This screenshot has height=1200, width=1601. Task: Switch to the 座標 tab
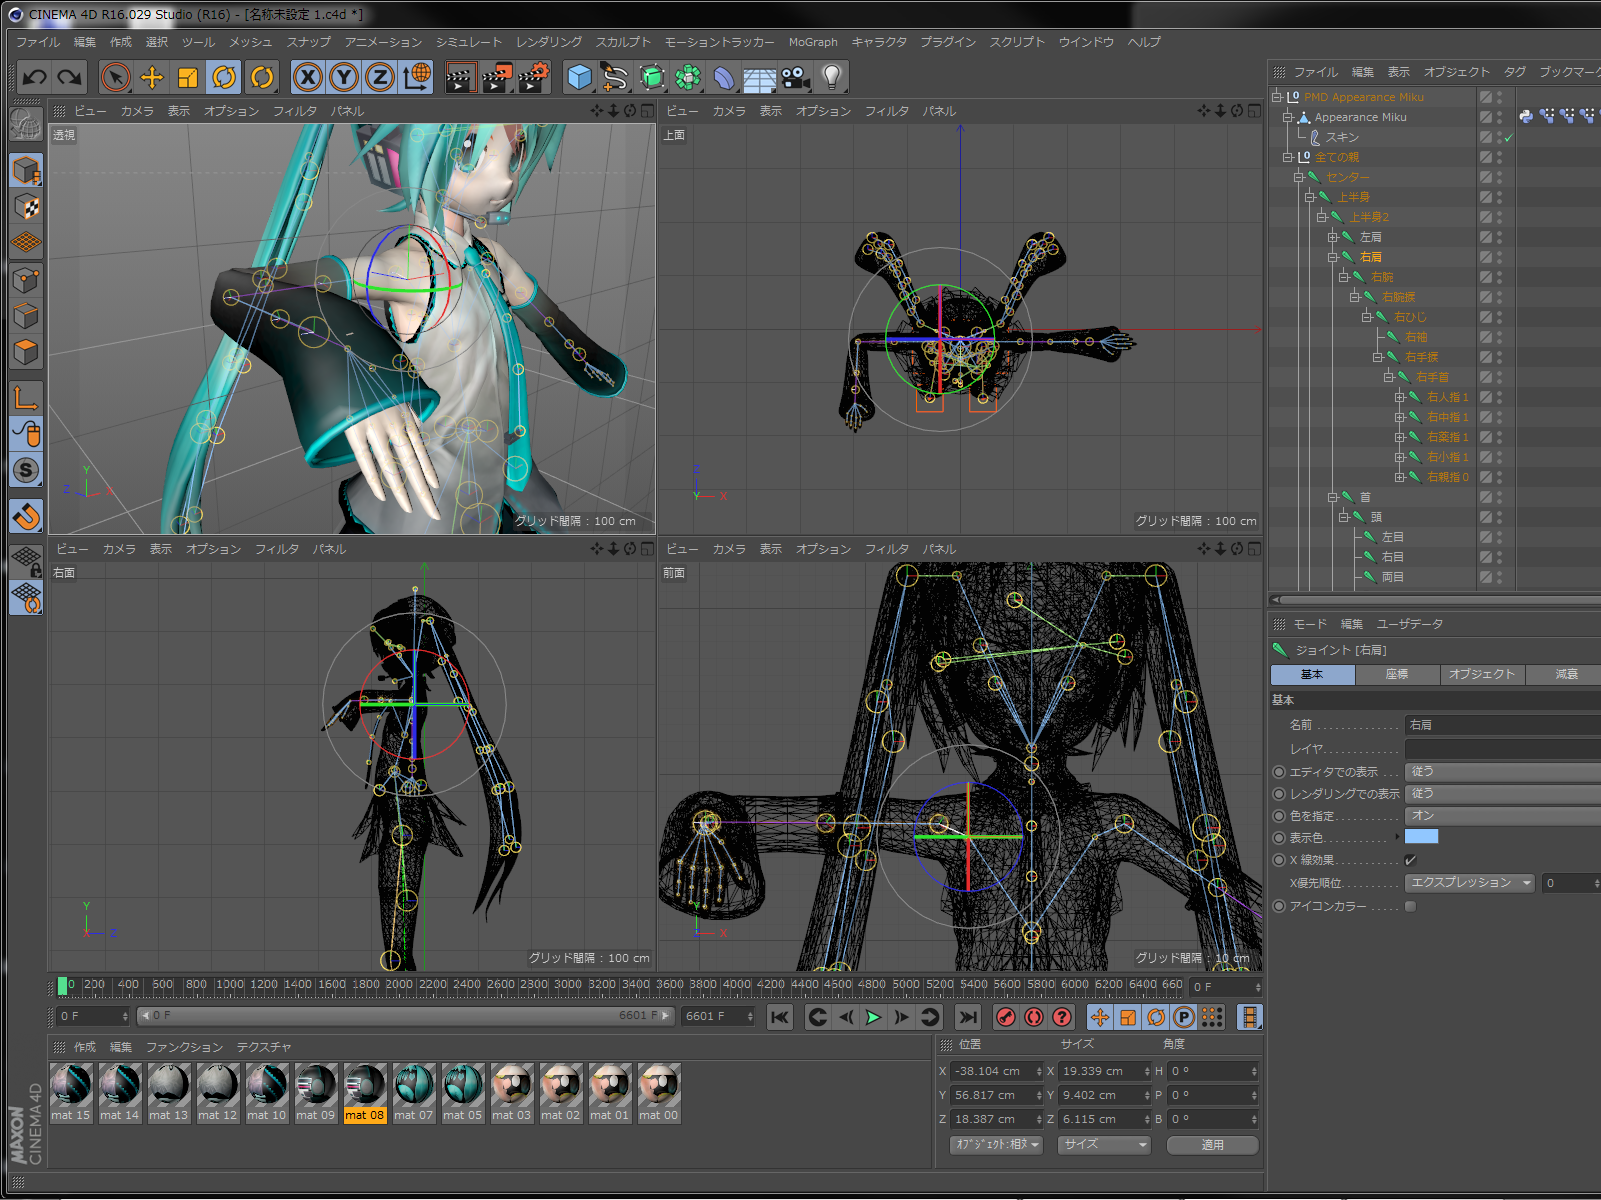1397,675
